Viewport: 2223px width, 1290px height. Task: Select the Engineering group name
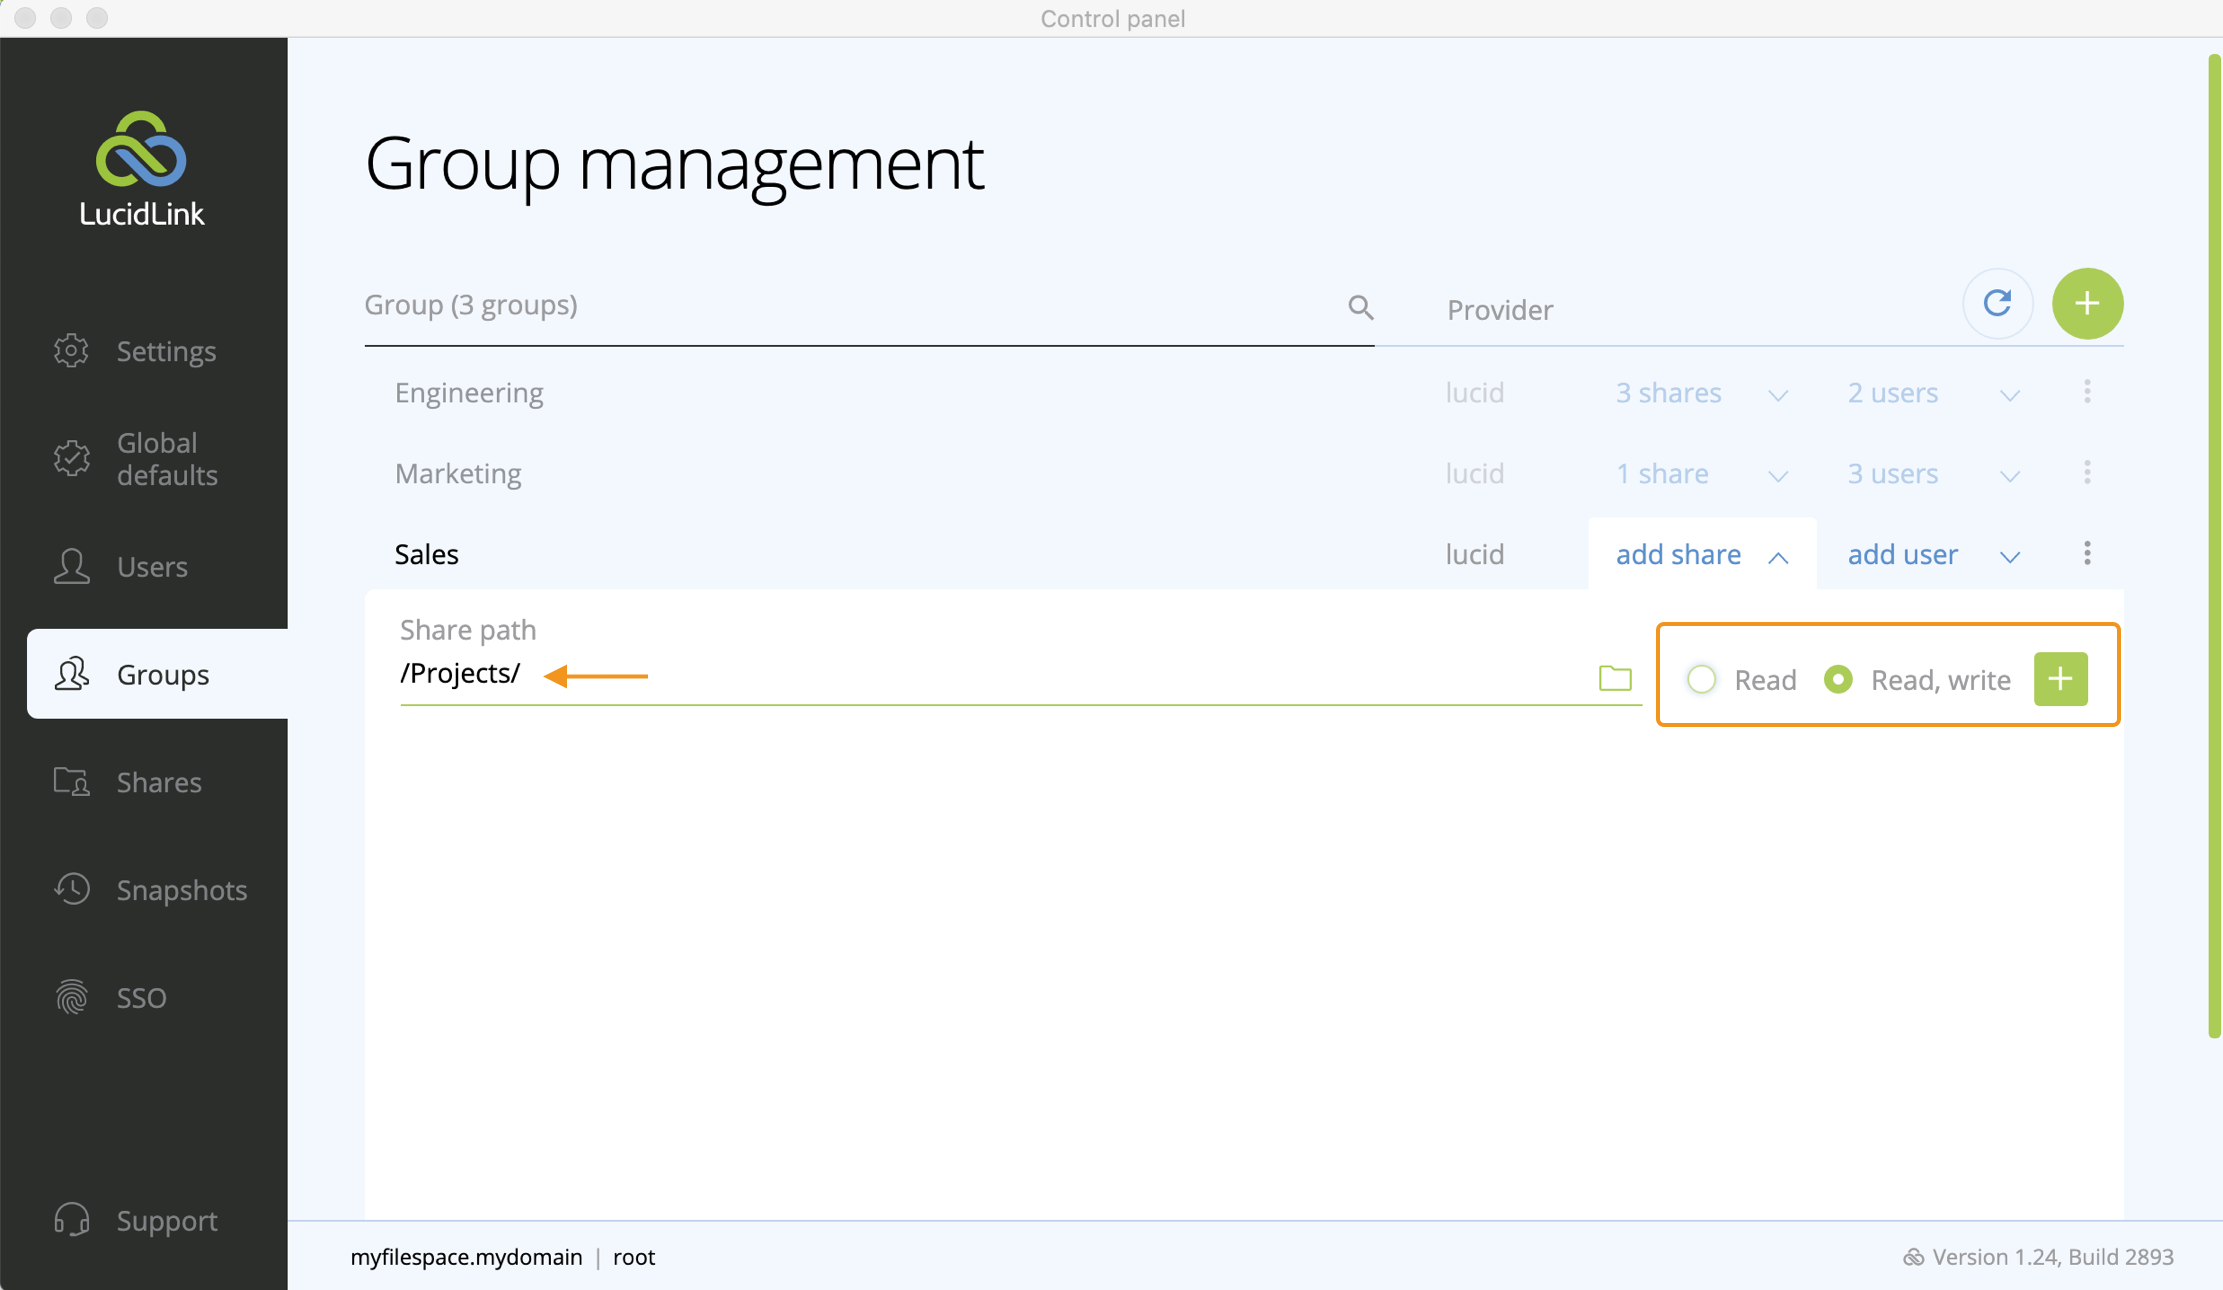point(469,392)
